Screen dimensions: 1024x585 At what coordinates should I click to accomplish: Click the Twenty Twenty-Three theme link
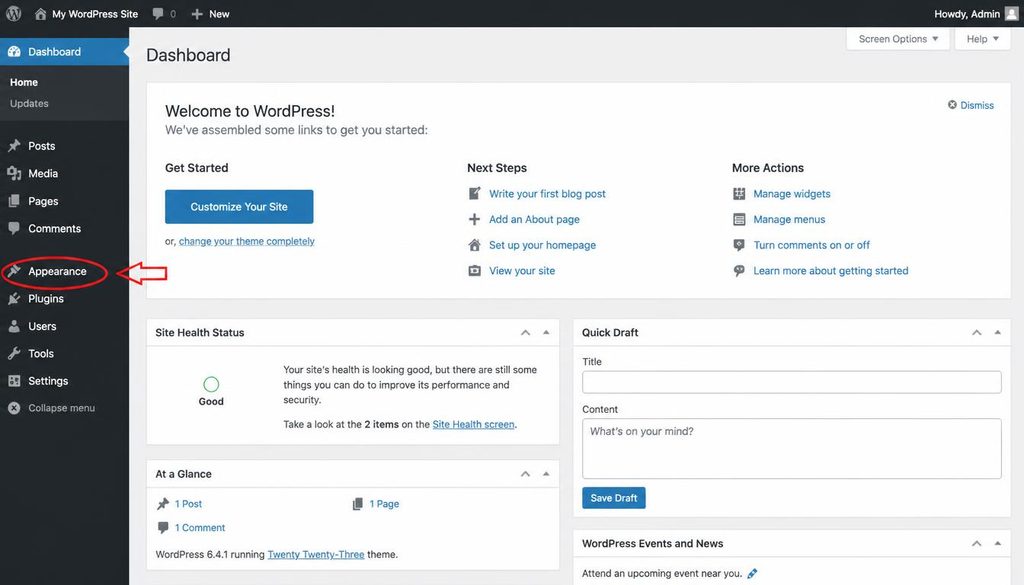click(316, 554)
